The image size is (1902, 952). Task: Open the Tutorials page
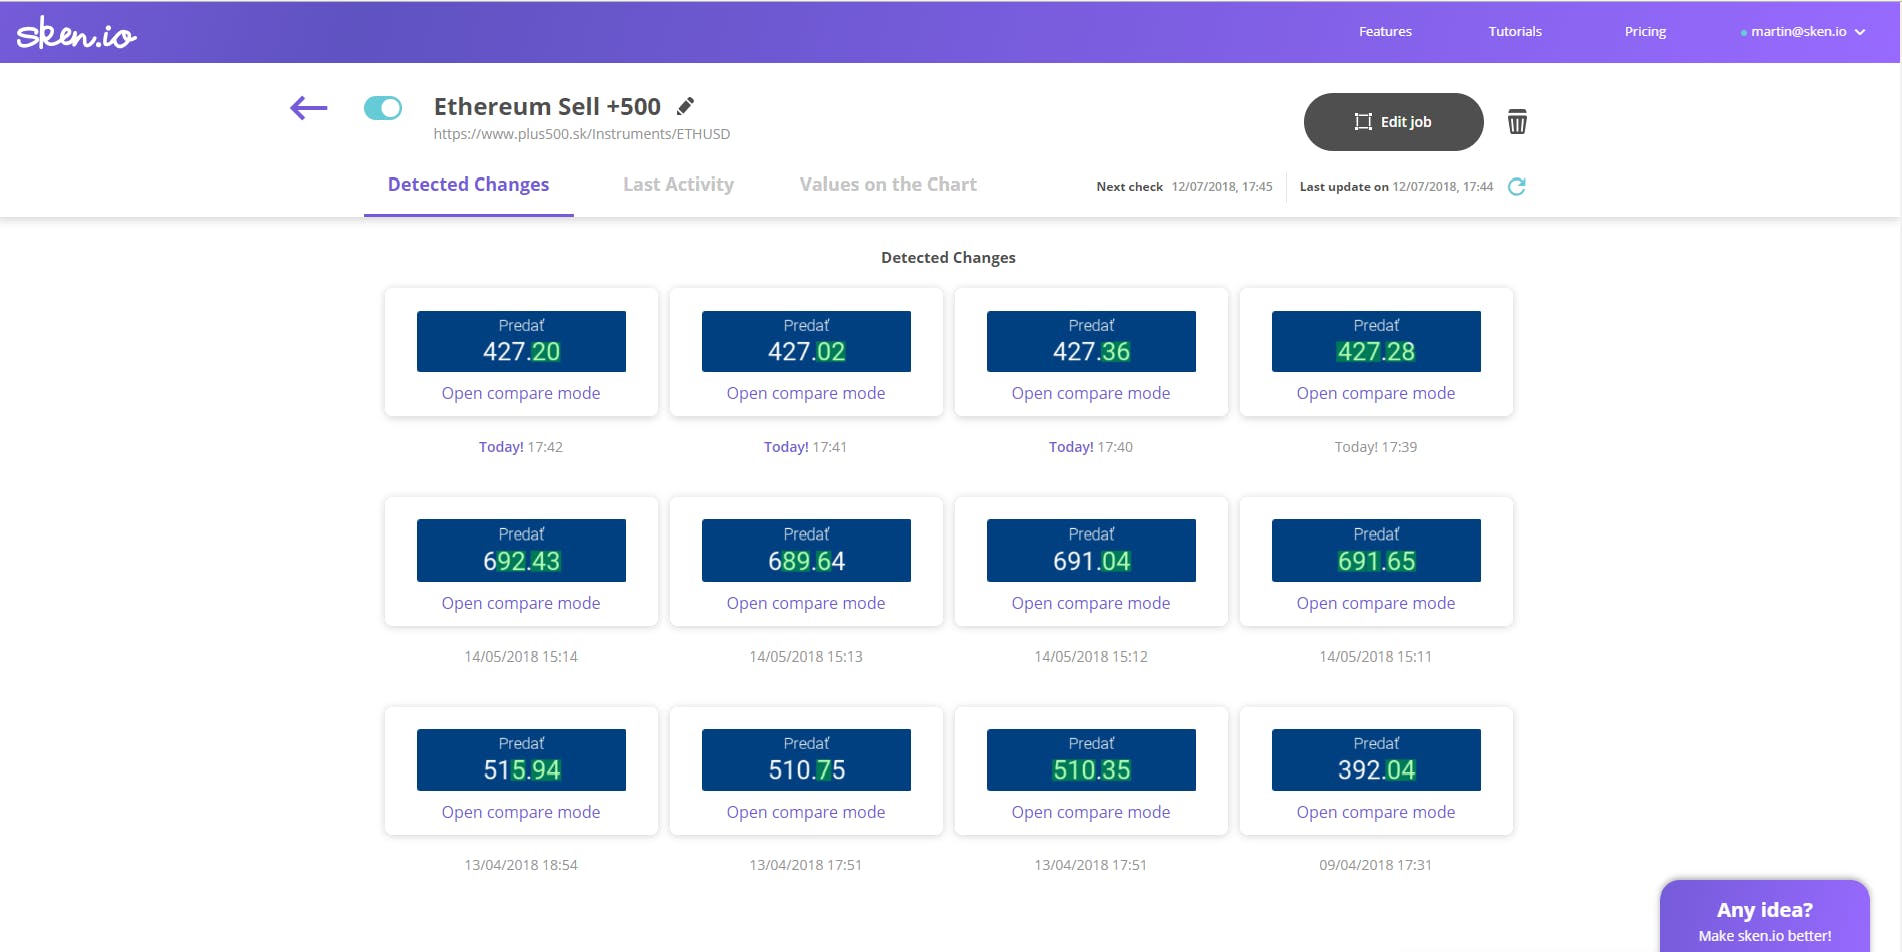[1515, 32]
